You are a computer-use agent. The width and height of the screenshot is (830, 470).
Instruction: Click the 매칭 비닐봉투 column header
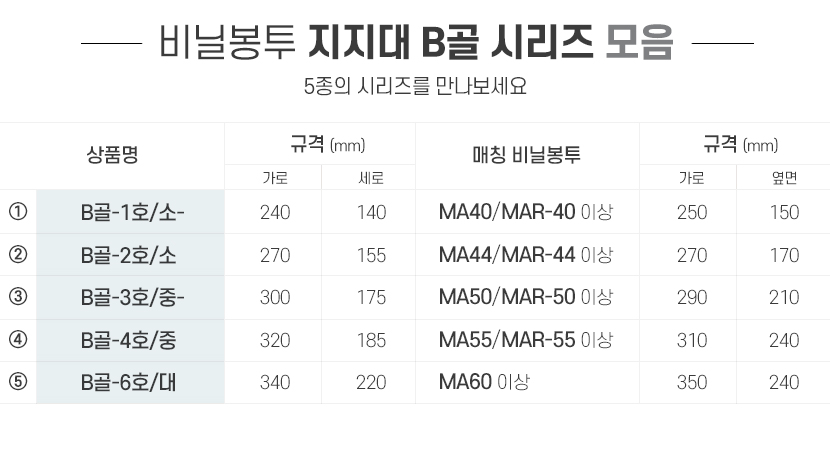[x=527, y=155]
